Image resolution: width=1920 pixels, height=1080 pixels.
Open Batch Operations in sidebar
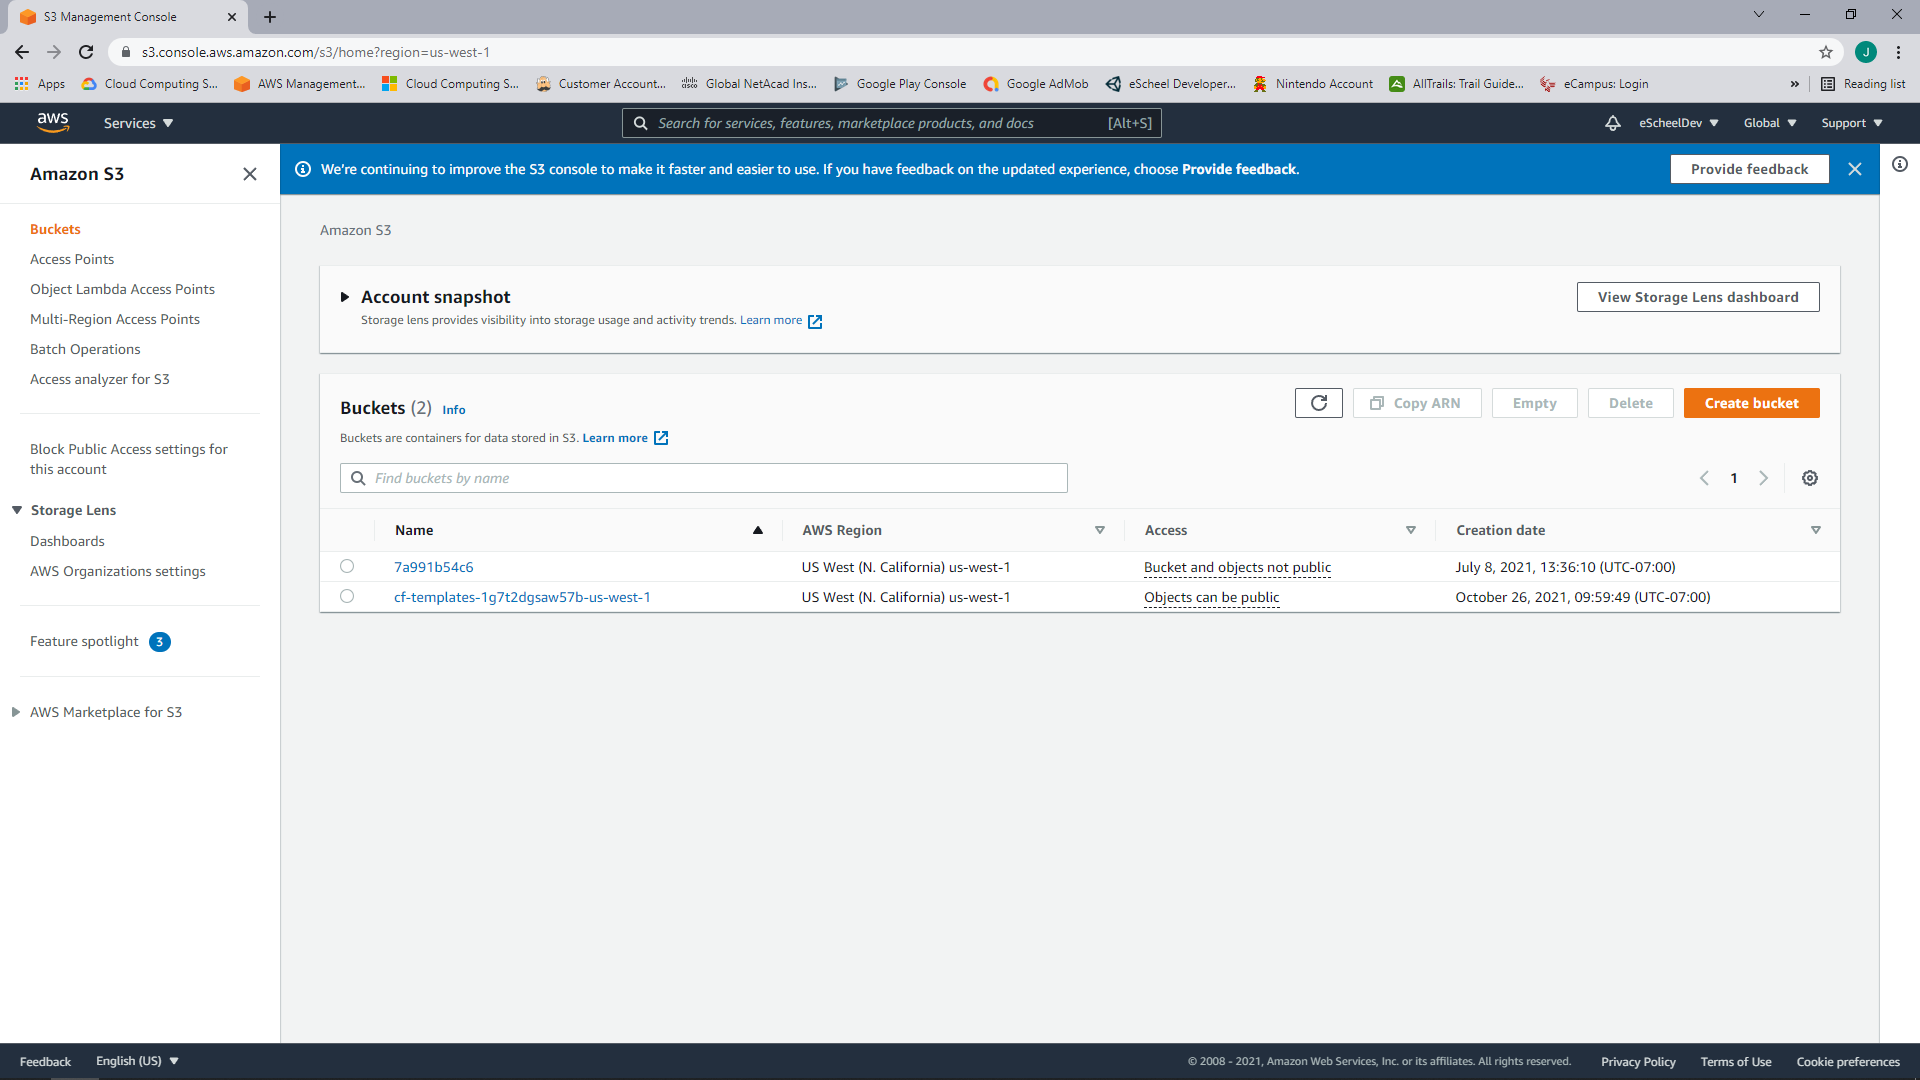point(85,349)
